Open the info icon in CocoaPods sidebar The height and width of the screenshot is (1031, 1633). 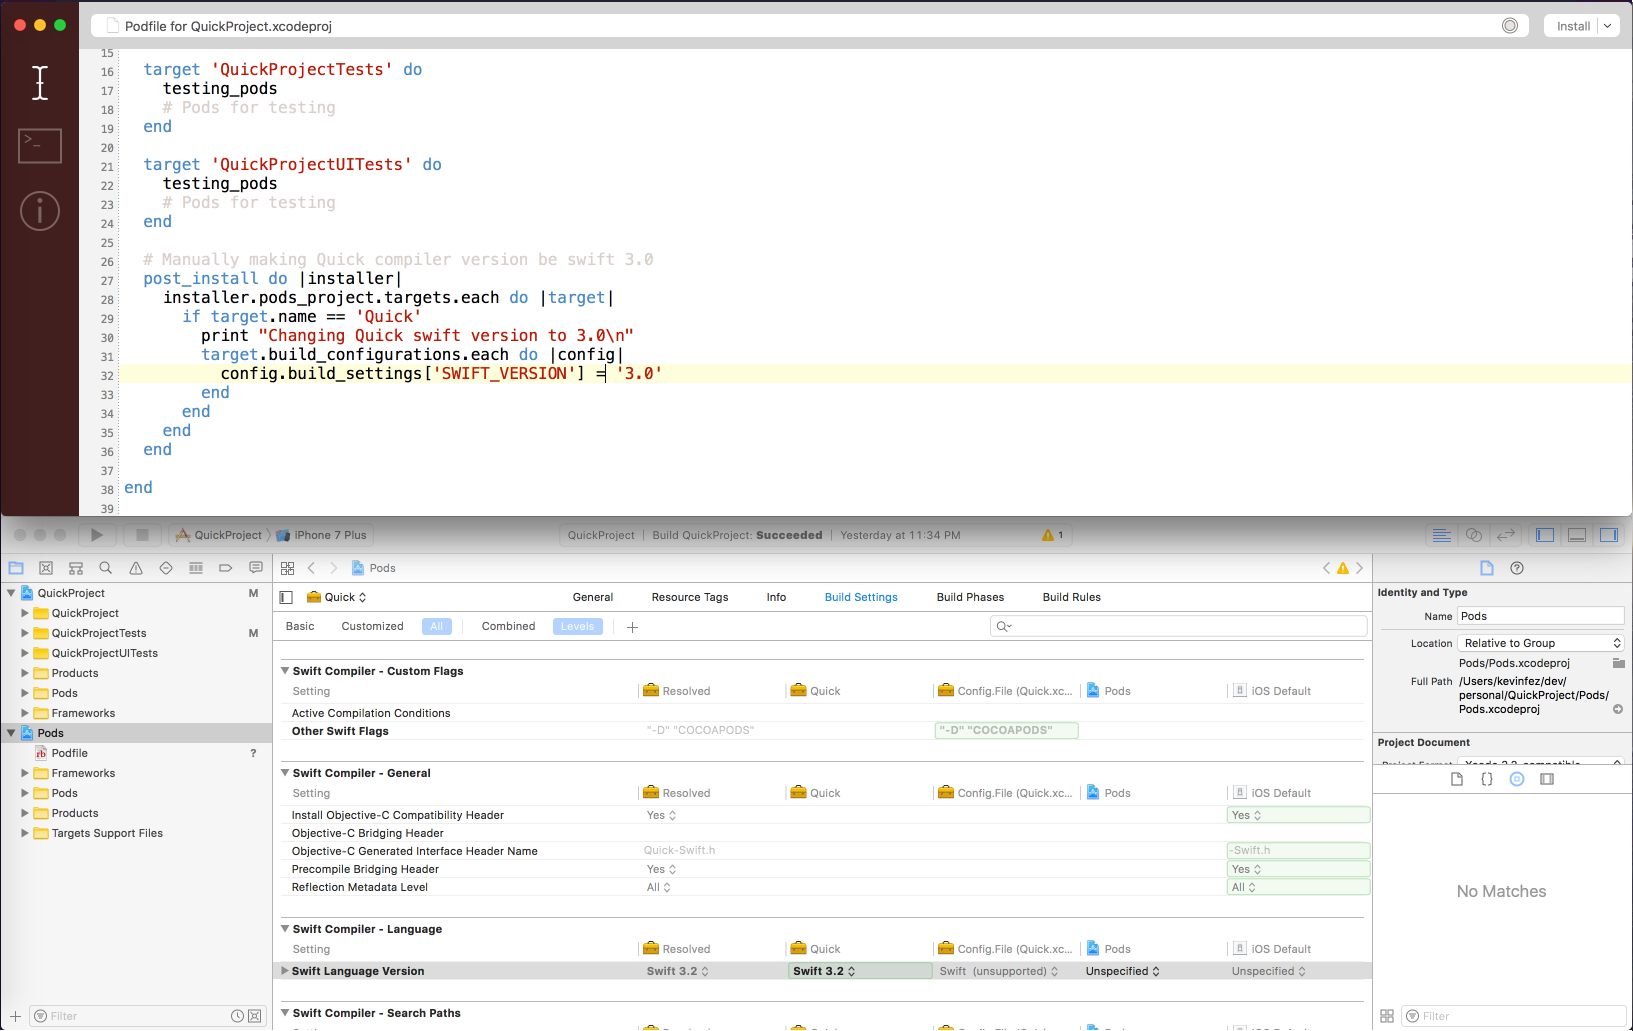click(x=40, y=211)
